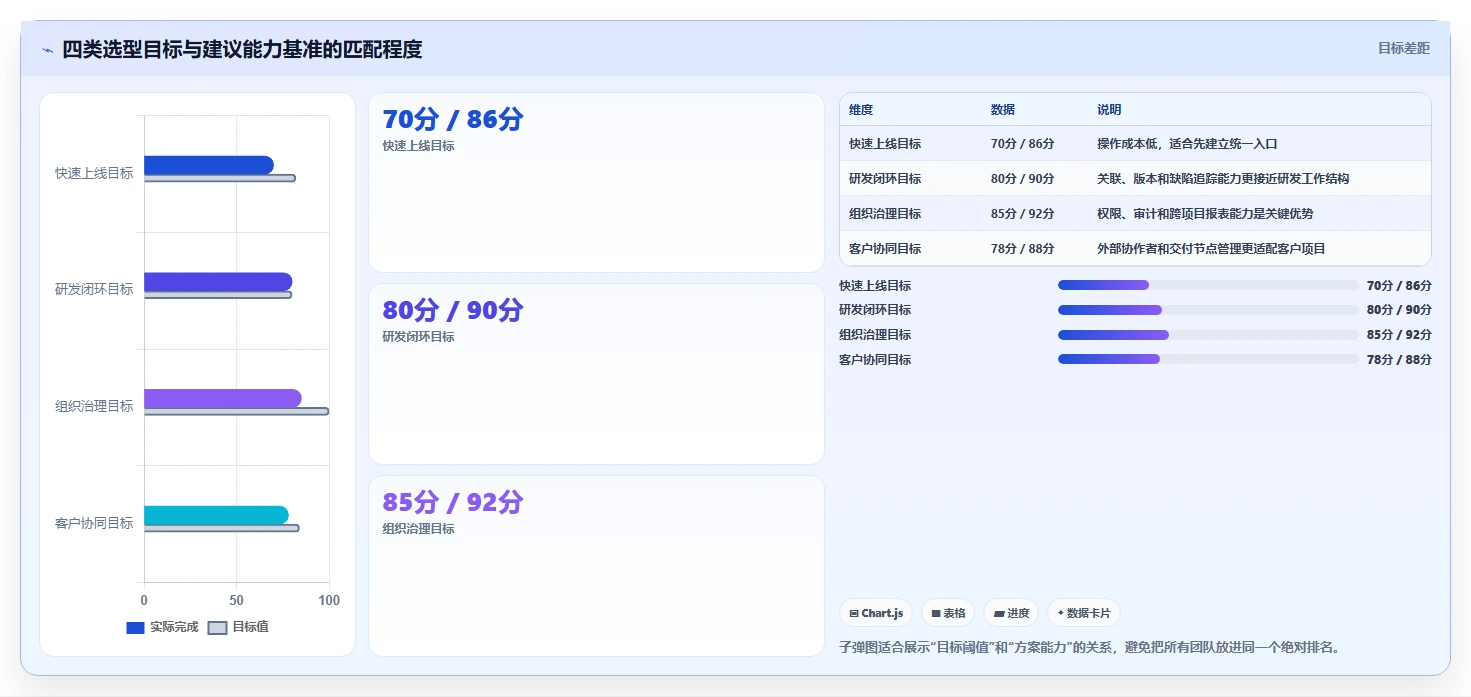Click the 说明 table column header
This screenshot has height=697, width=1471.
pyautogui.click(x=1109, y=110)
